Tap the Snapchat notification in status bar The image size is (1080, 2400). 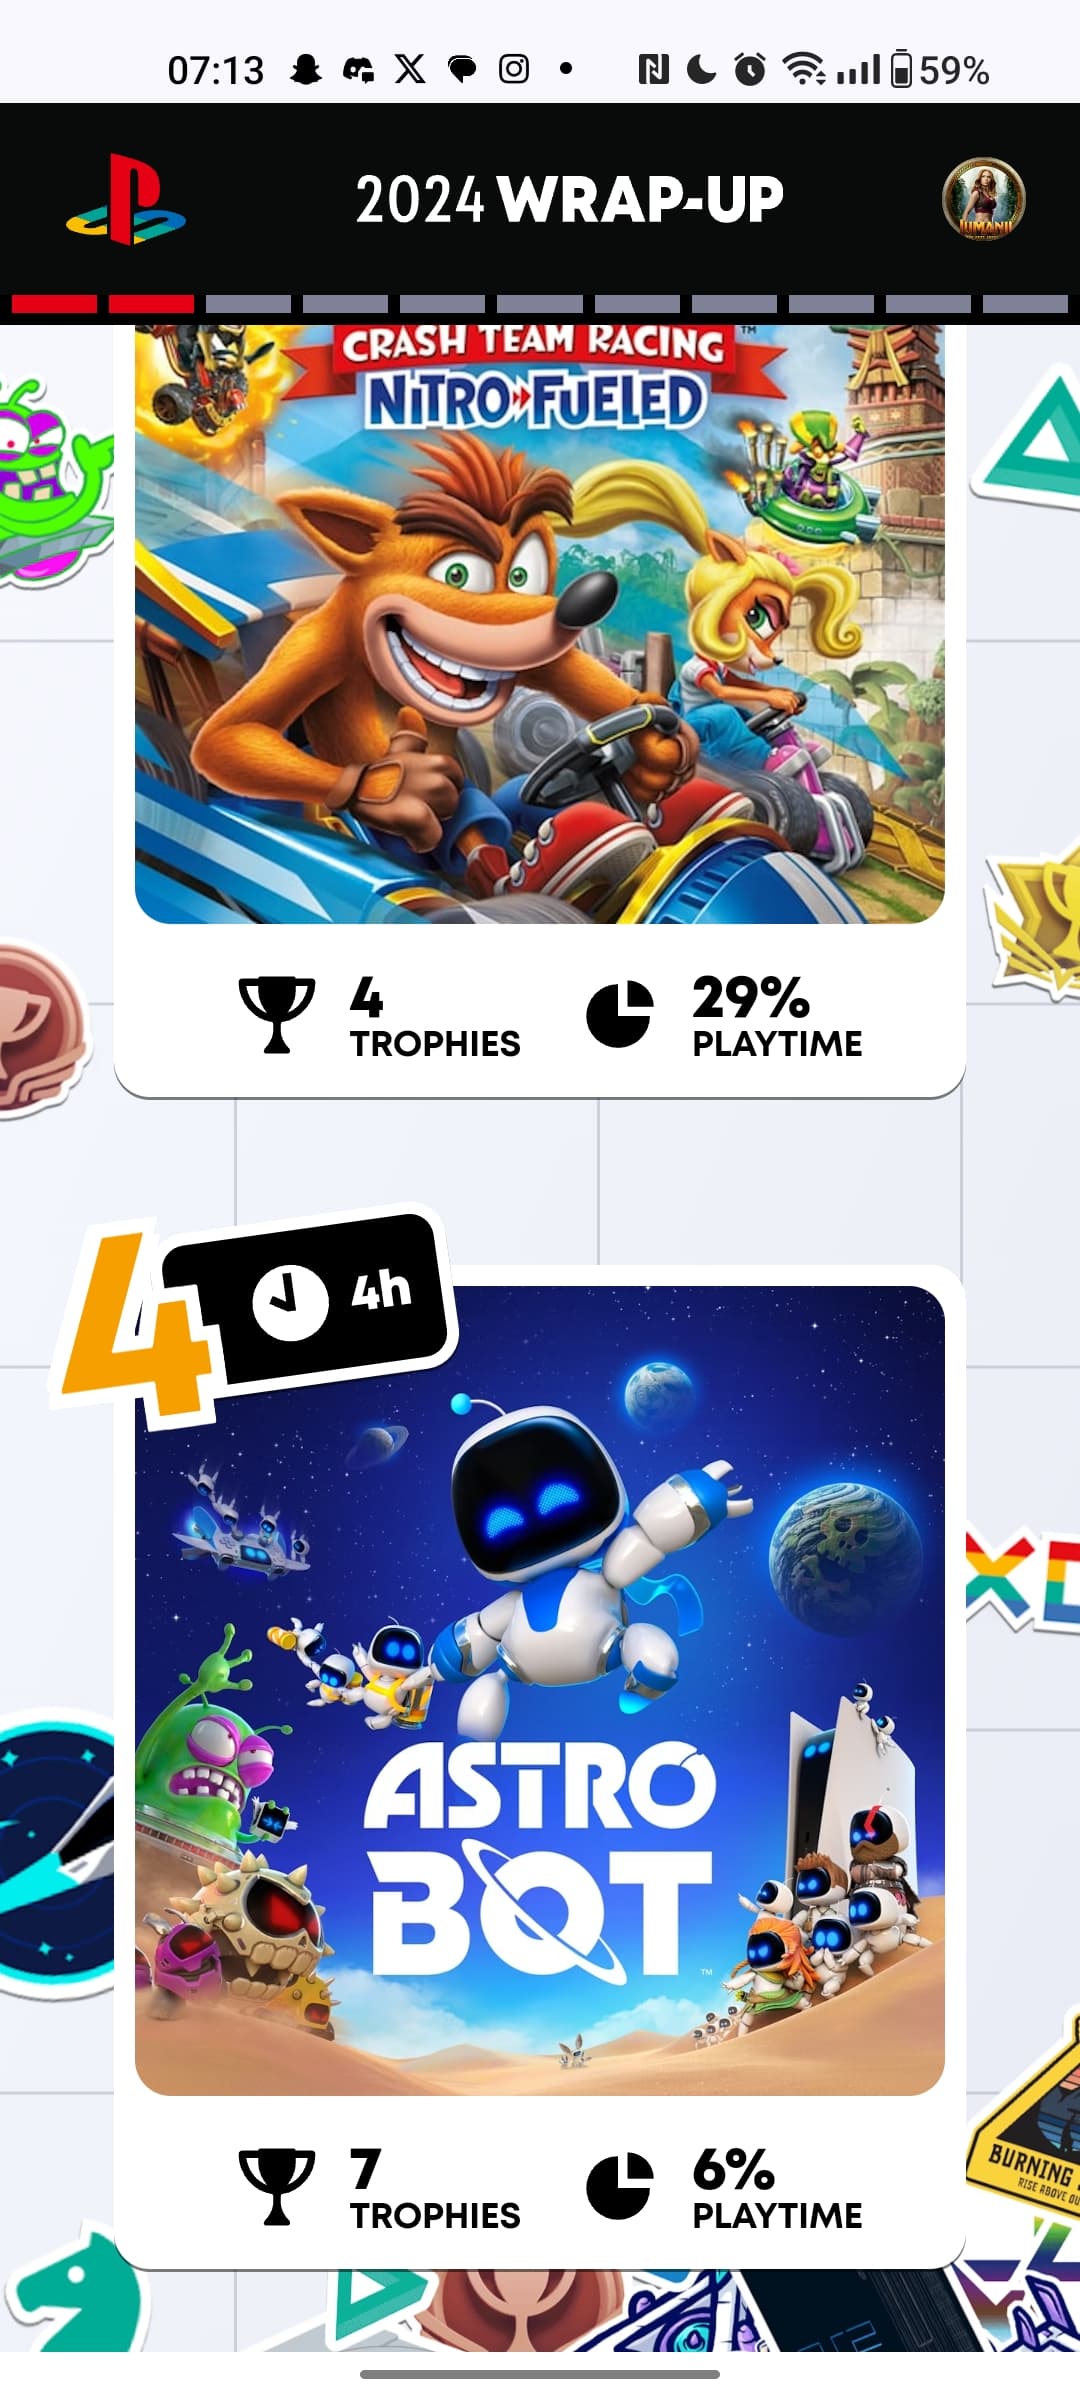click(305, 70)
